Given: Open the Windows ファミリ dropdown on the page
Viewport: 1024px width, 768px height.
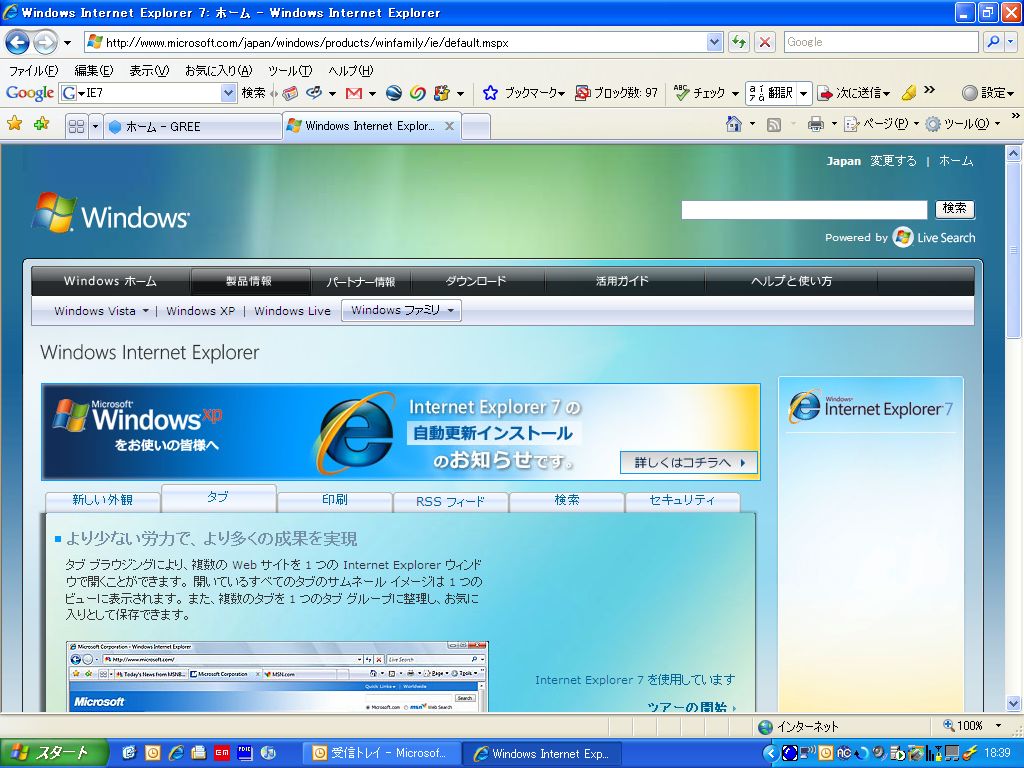Looking at the screenshot, I should [401, 310].
